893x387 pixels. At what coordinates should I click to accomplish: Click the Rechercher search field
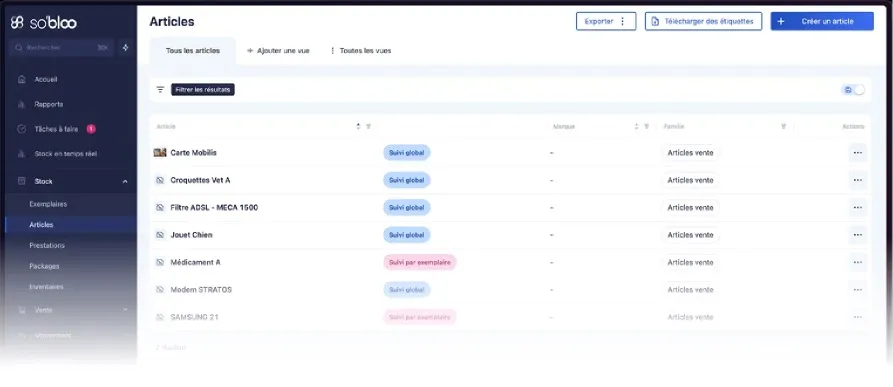coord(62,48)
